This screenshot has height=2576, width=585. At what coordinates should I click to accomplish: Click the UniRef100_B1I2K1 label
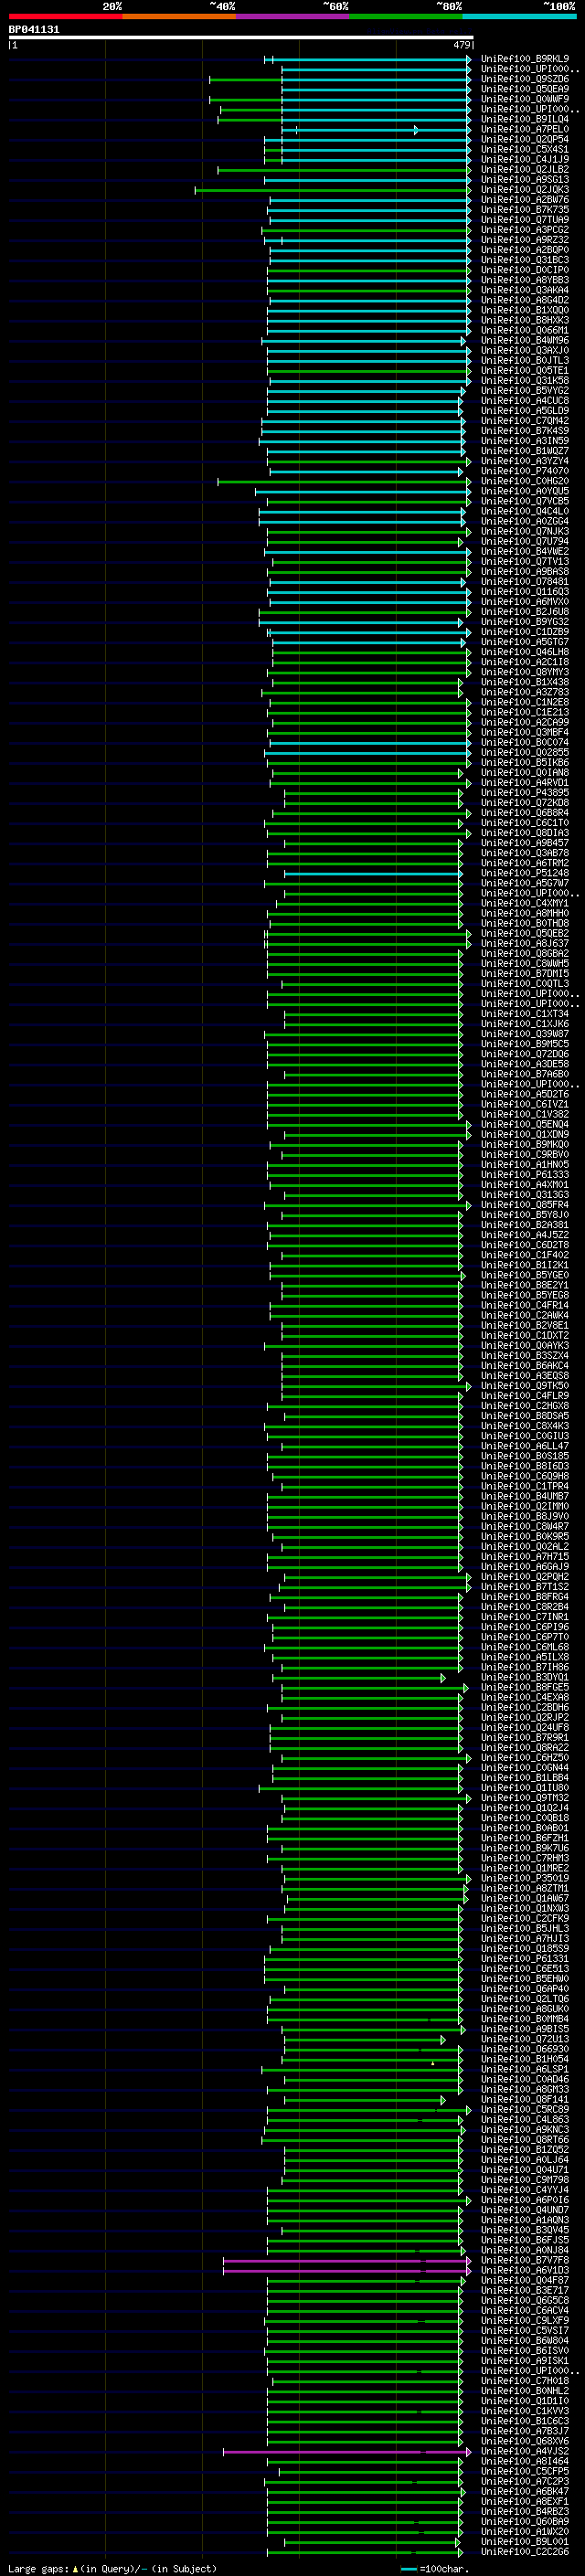pyautogui.click(x=525, y=1265)
